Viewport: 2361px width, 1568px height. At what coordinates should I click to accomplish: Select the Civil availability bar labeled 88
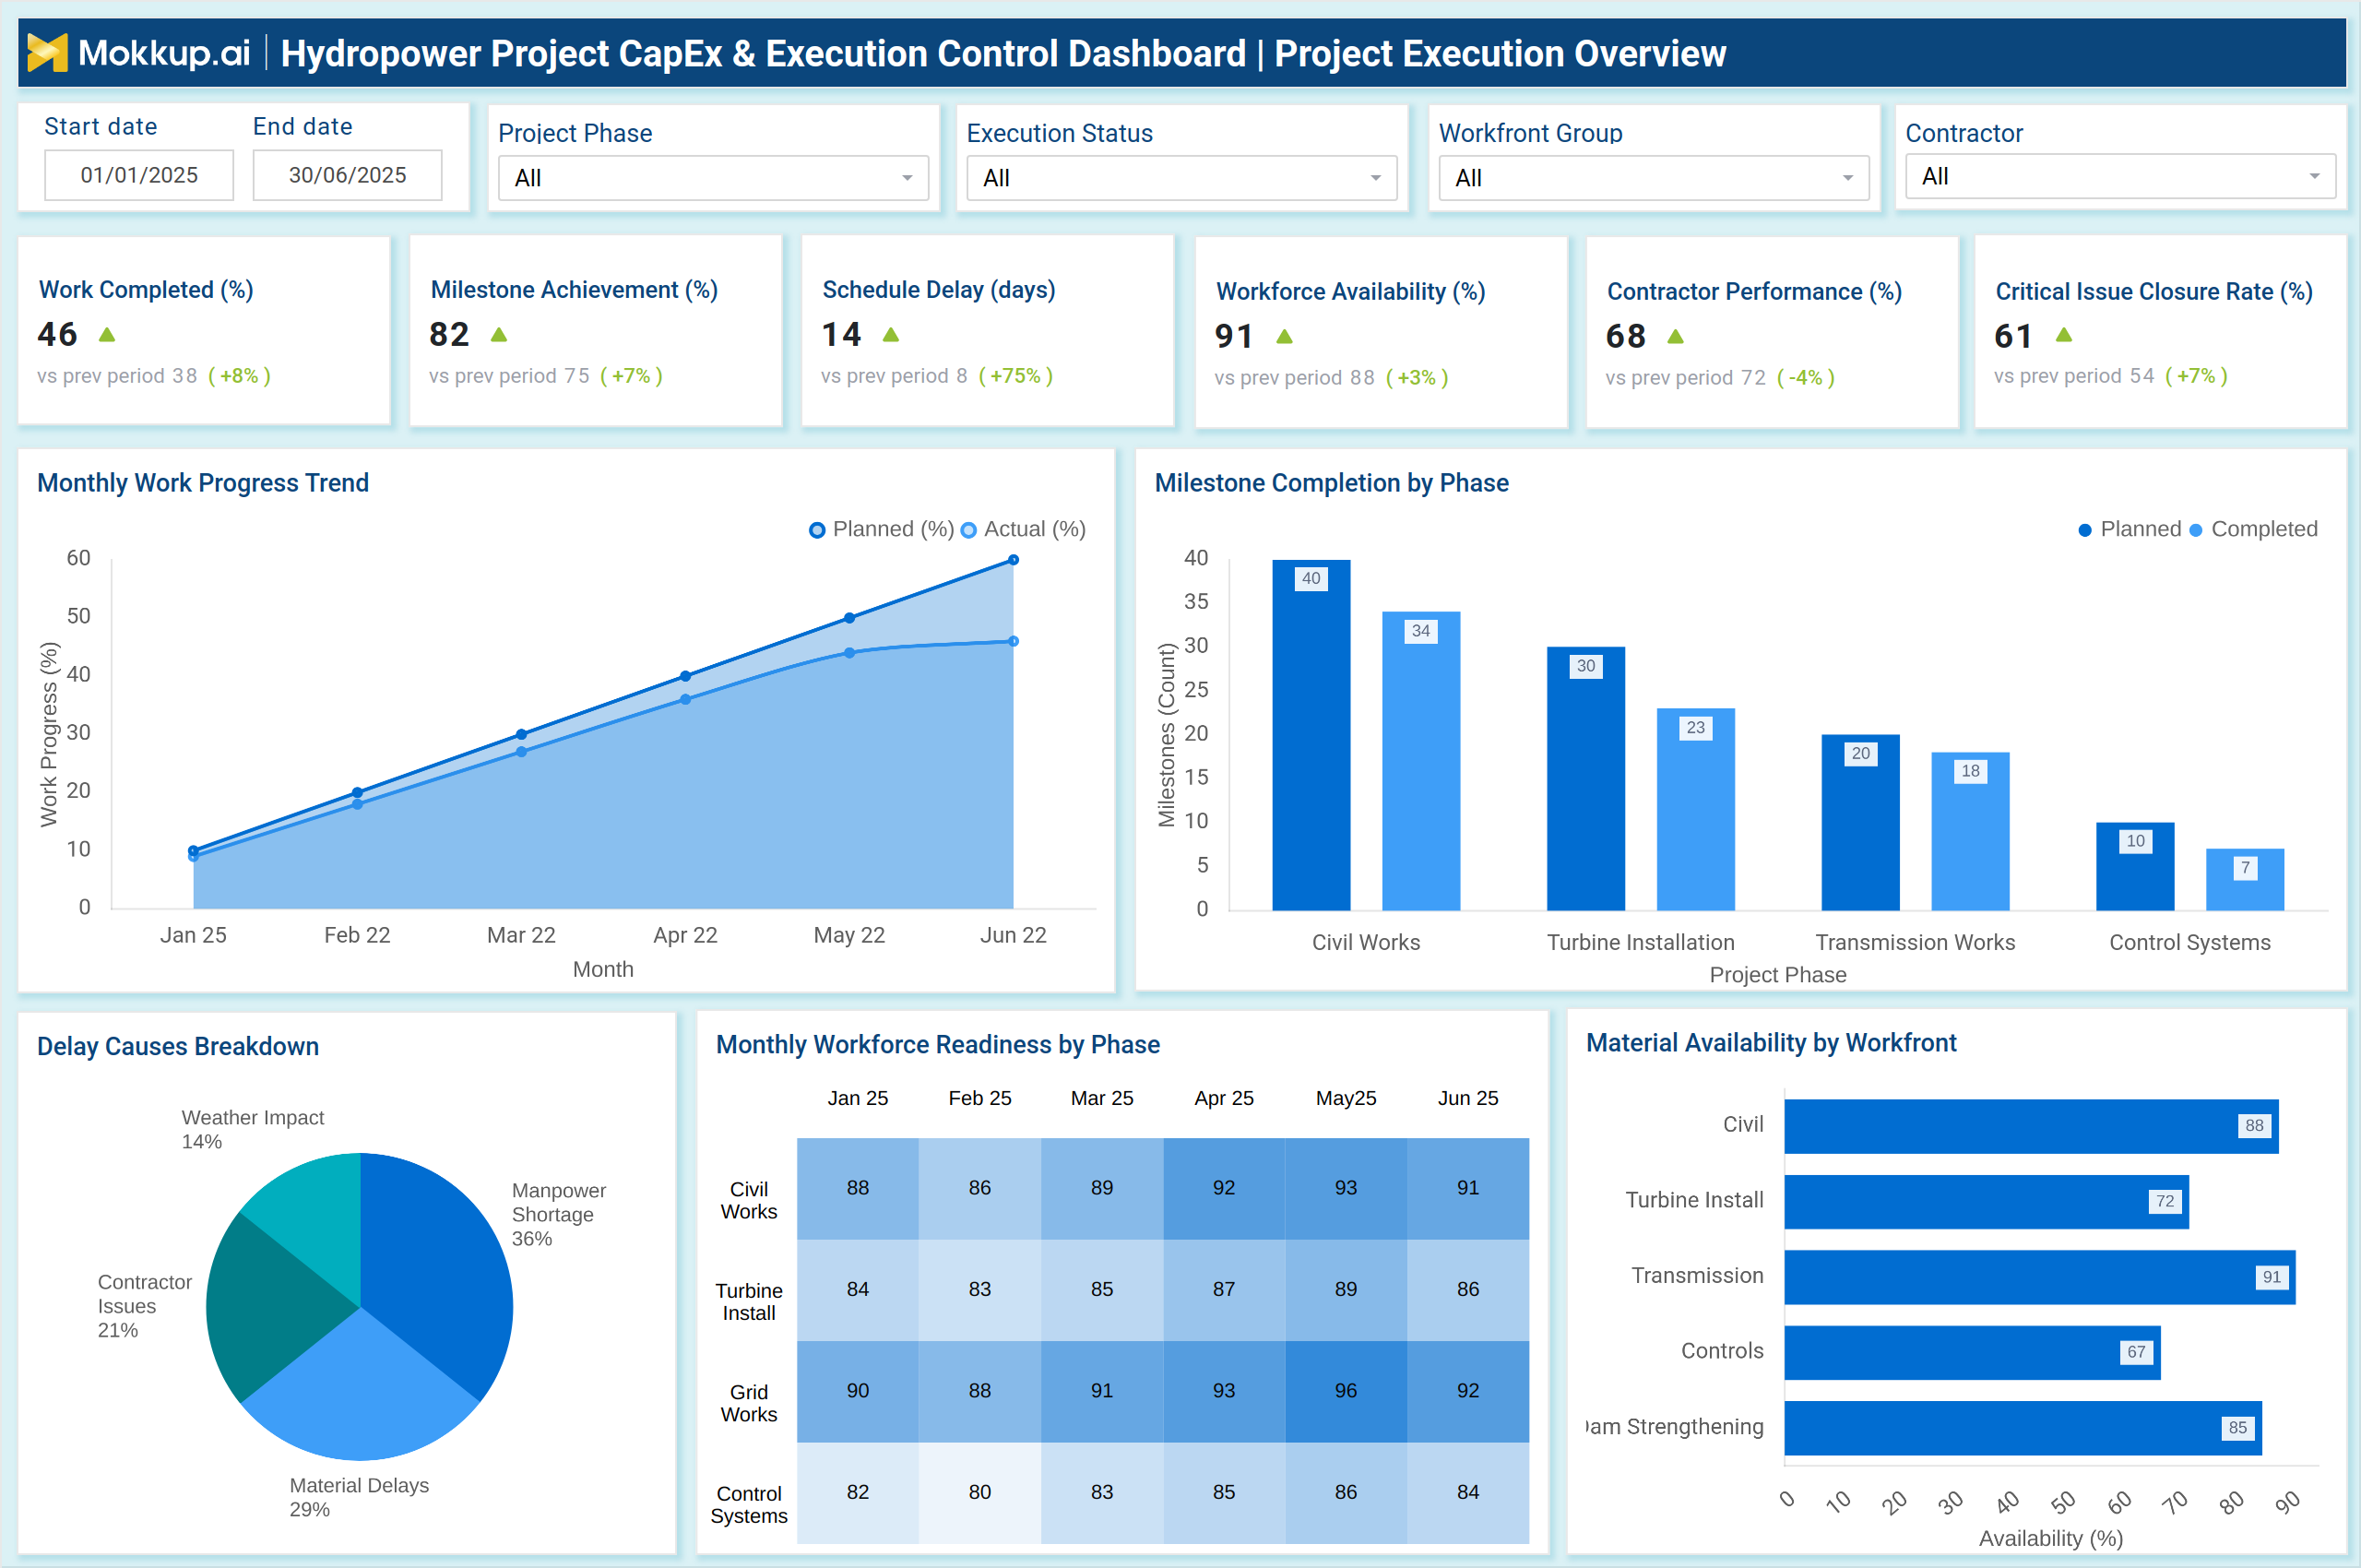click(x=2031, y=1126)
